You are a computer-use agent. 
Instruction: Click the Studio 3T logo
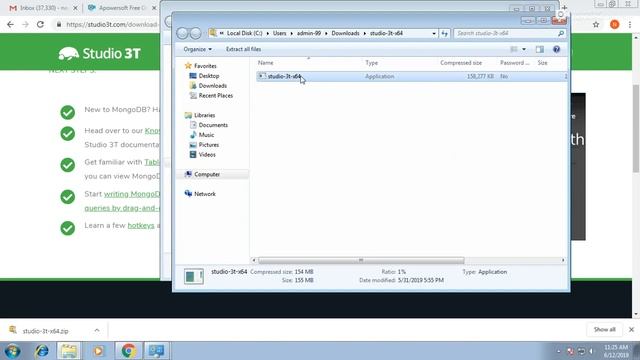click(x=100, y=53)
